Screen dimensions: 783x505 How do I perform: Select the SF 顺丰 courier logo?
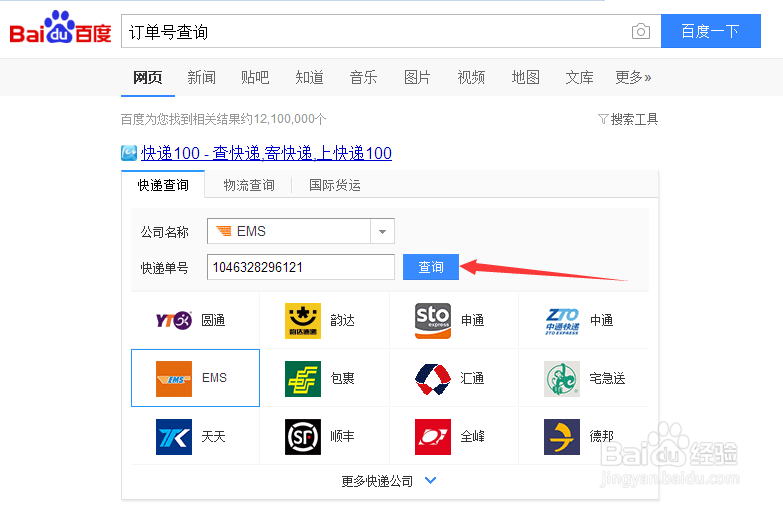[303, 437]
